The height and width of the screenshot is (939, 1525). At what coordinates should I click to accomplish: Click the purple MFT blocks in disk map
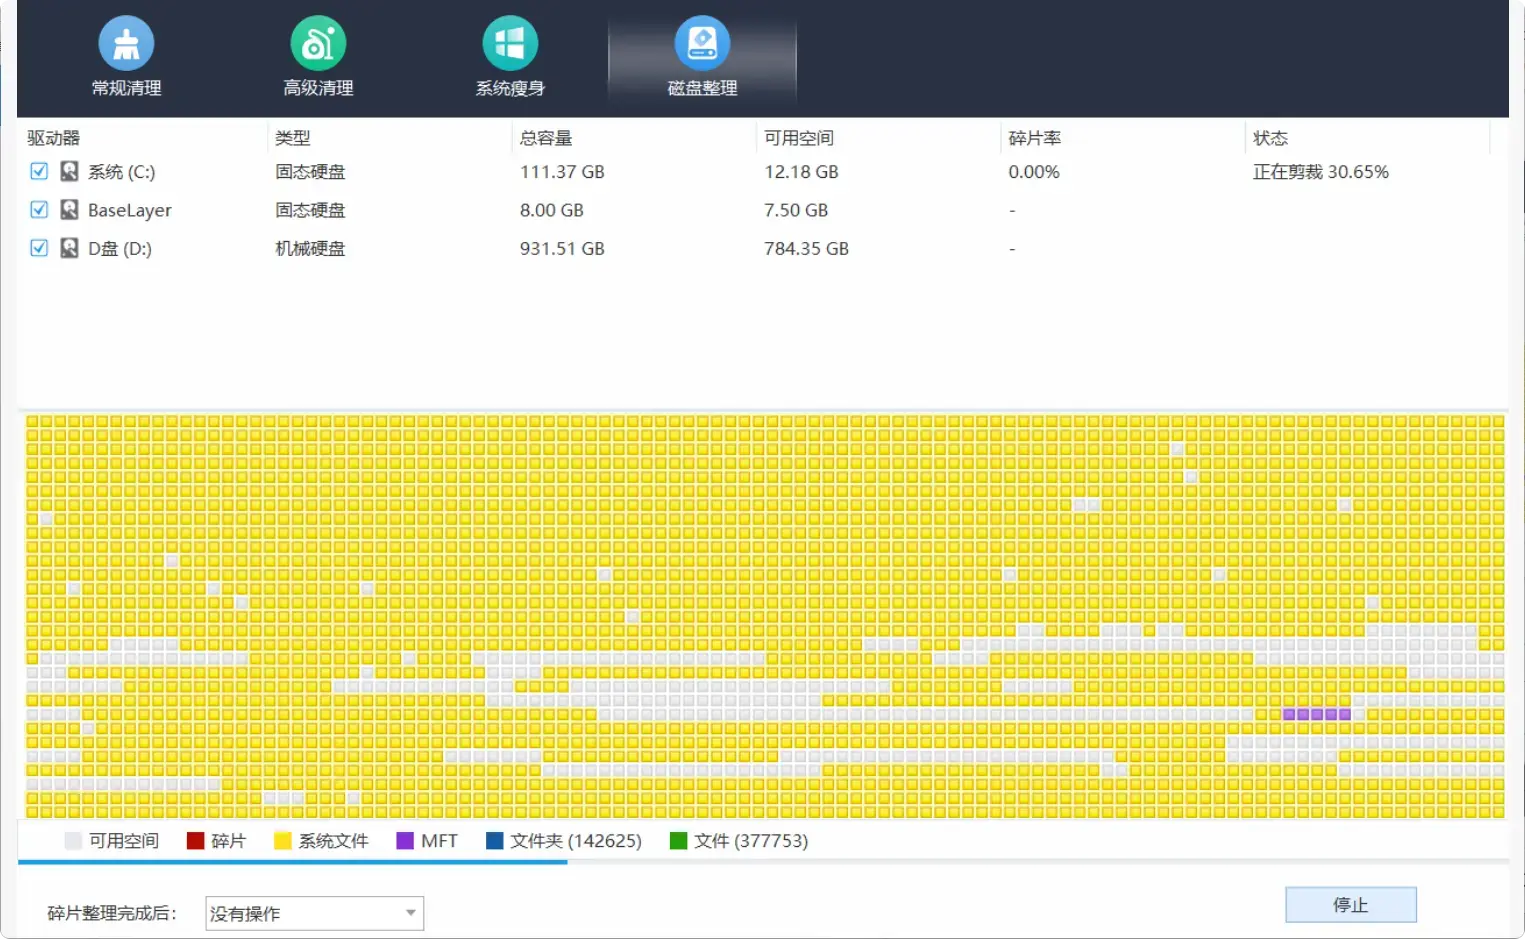coord(1316,714)
